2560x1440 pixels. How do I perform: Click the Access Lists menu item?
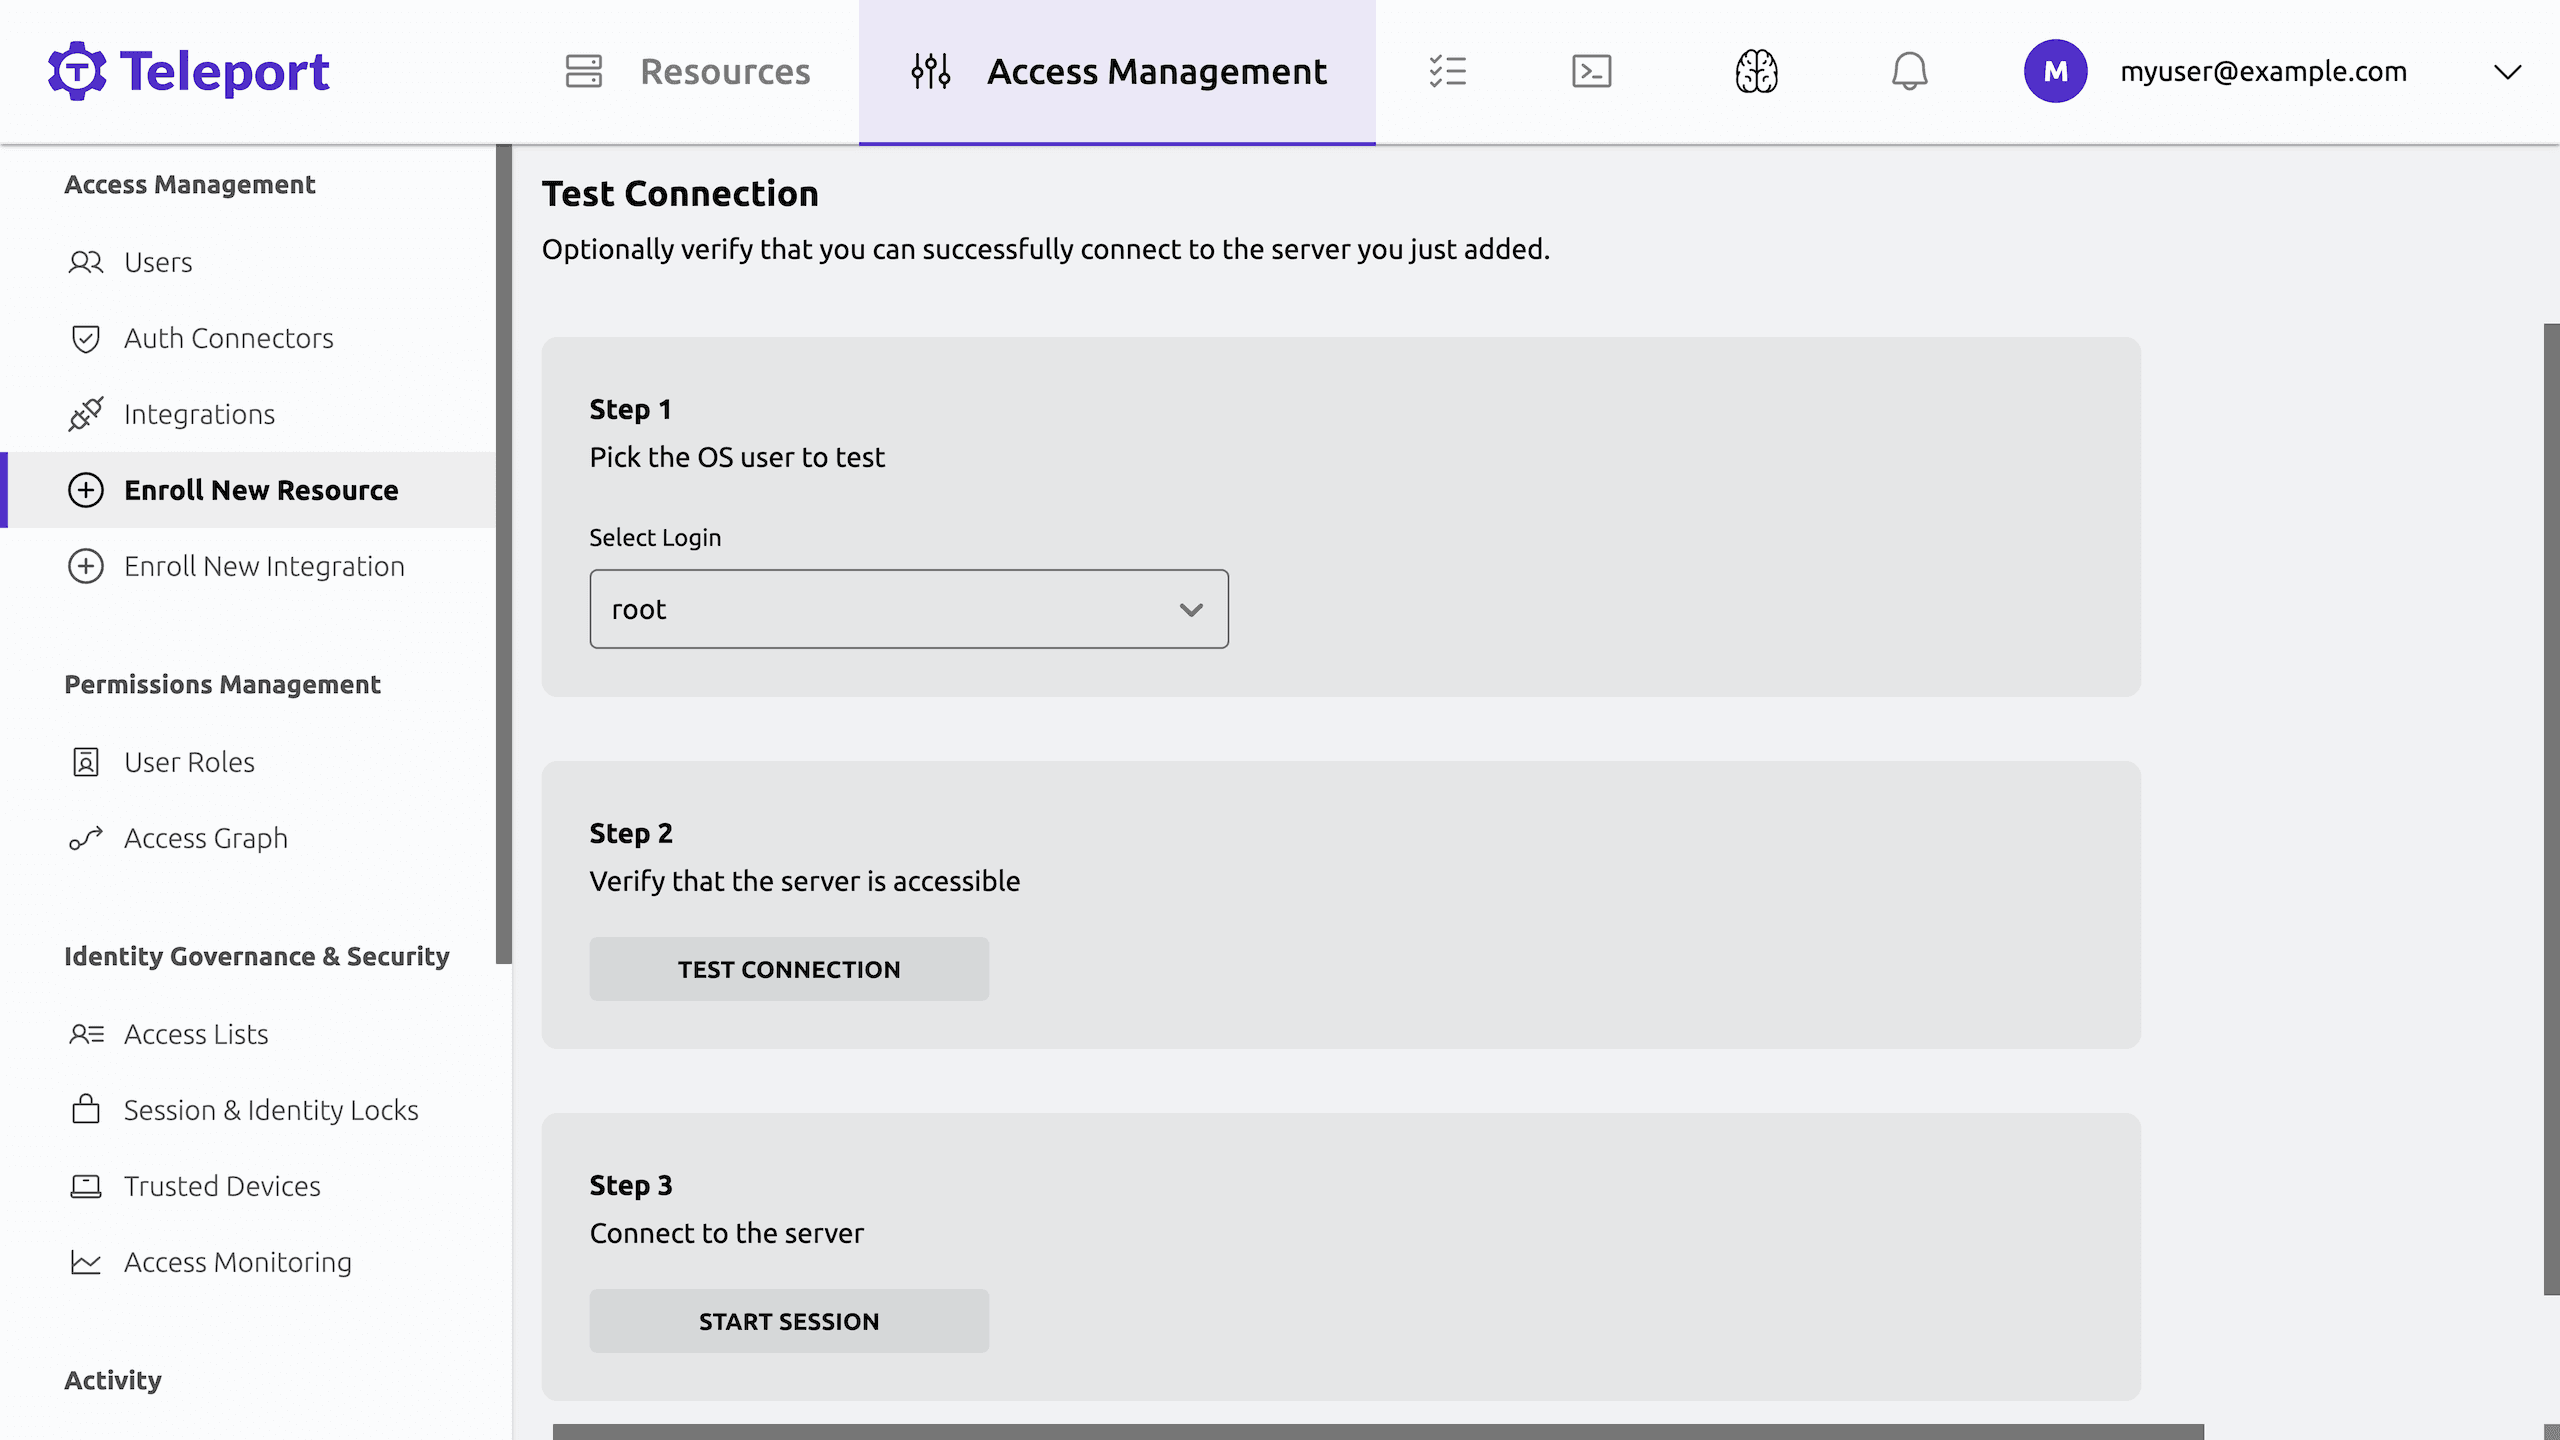pos(195,1034)
